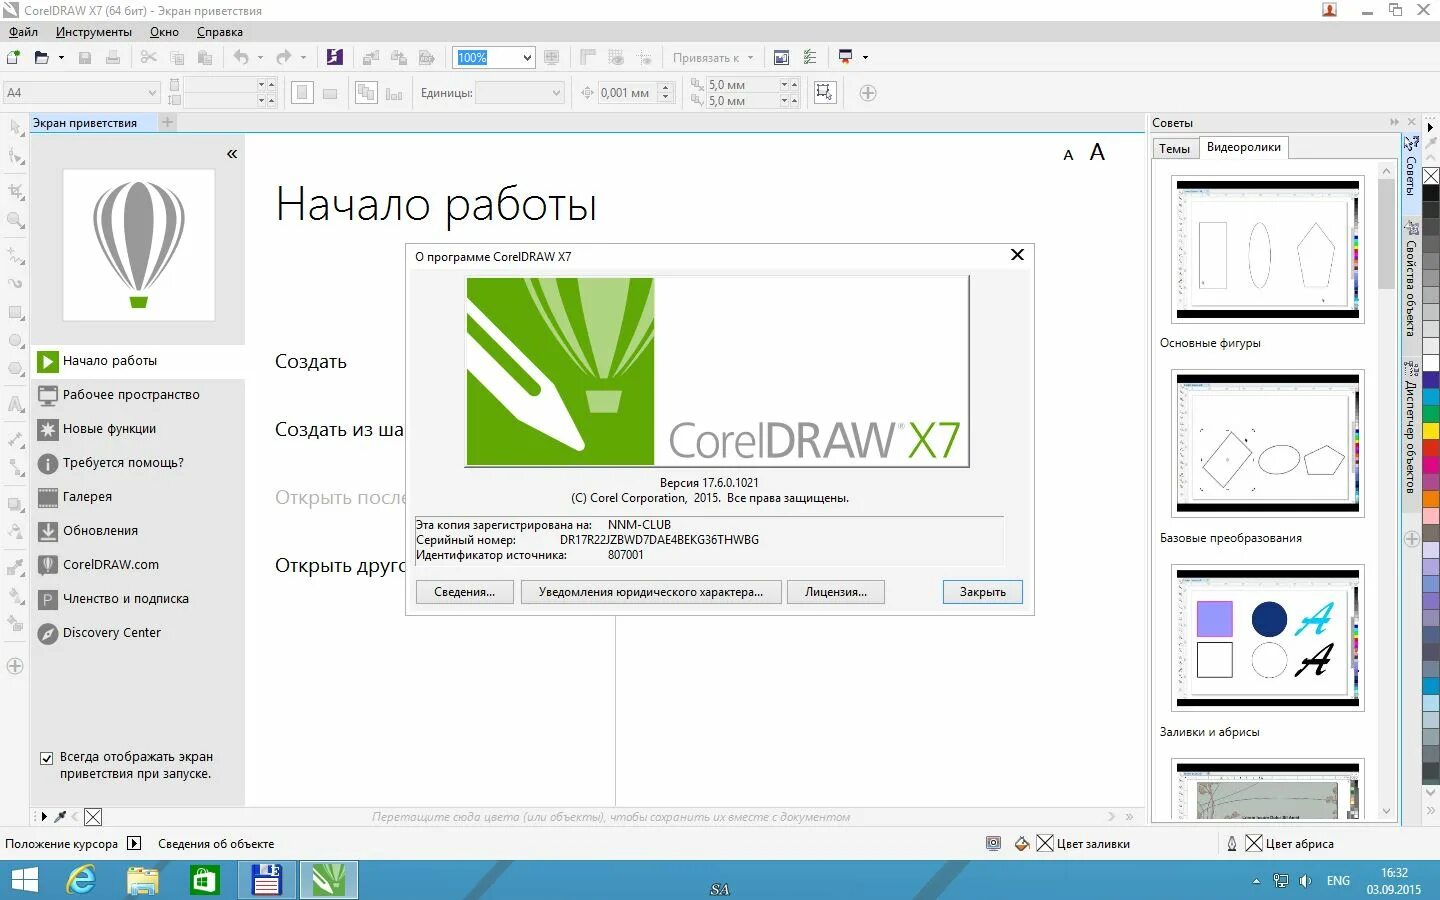Open CorelDRAW from the Windows taskbar

coord(329,880)
